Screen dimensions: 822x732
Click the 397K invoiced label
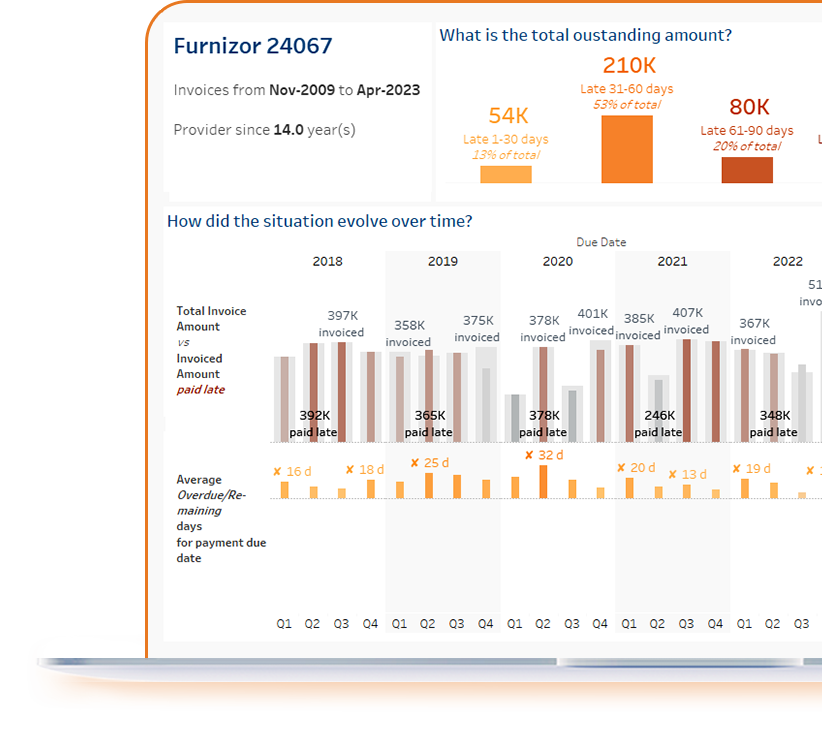point(341,322)
